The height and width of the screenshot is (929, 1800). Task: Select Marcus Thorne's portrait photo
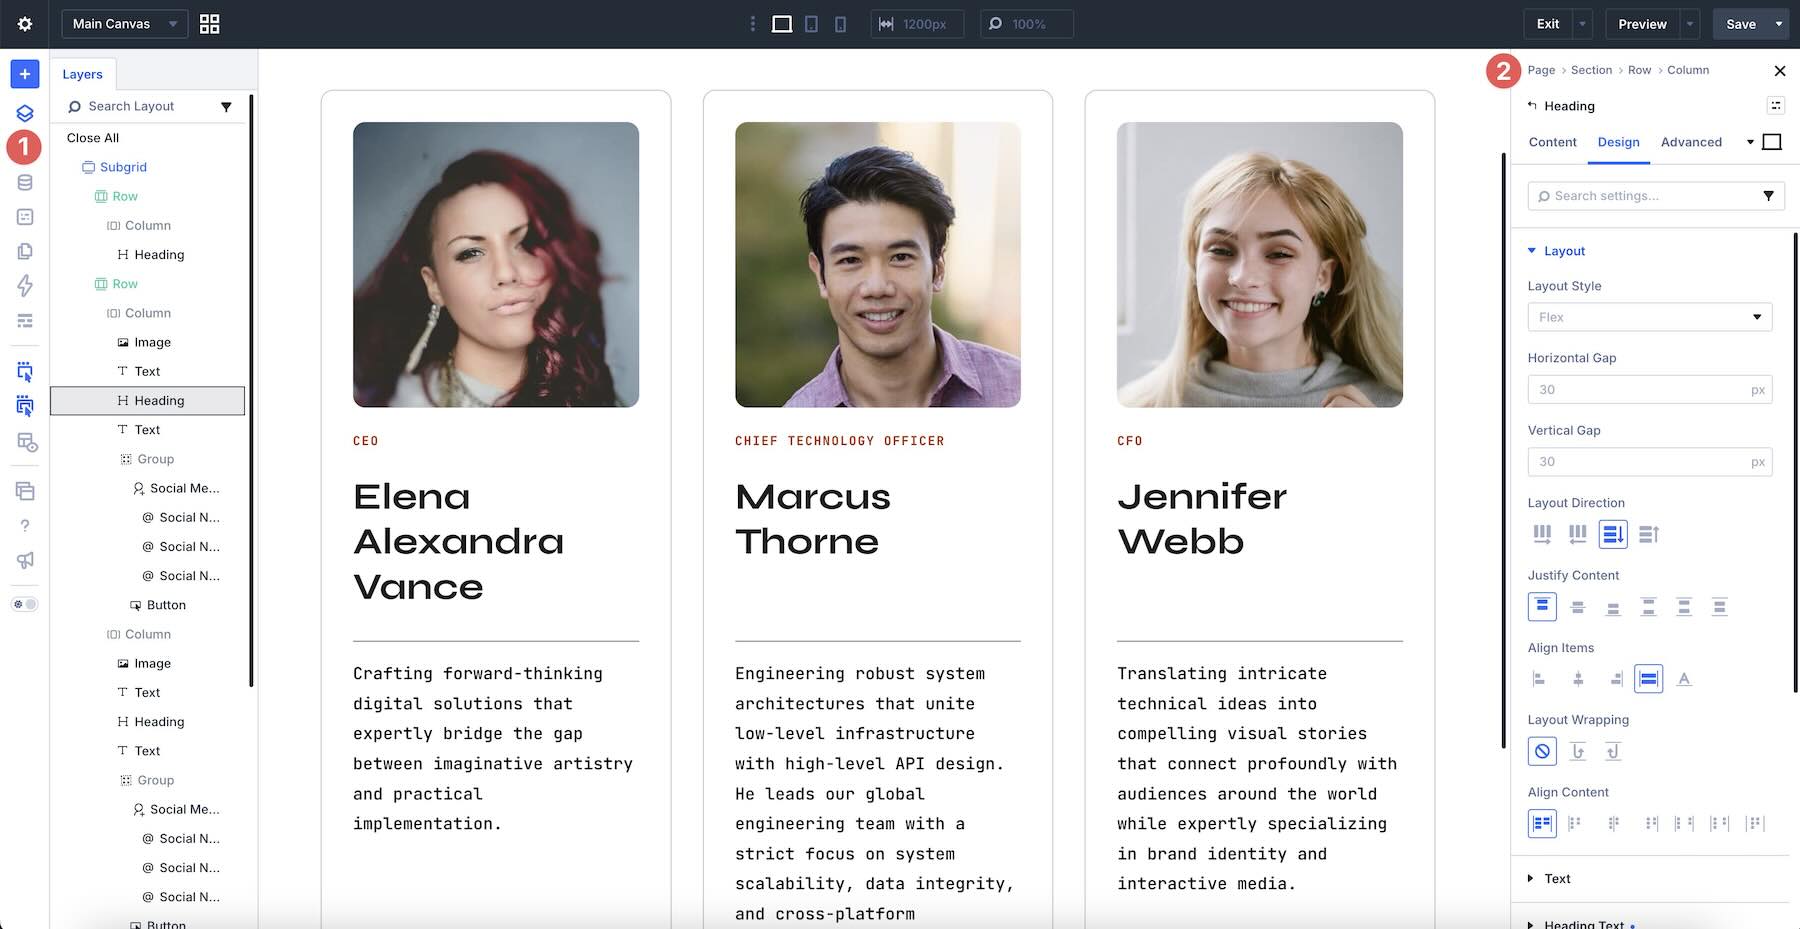click(878, 265)
